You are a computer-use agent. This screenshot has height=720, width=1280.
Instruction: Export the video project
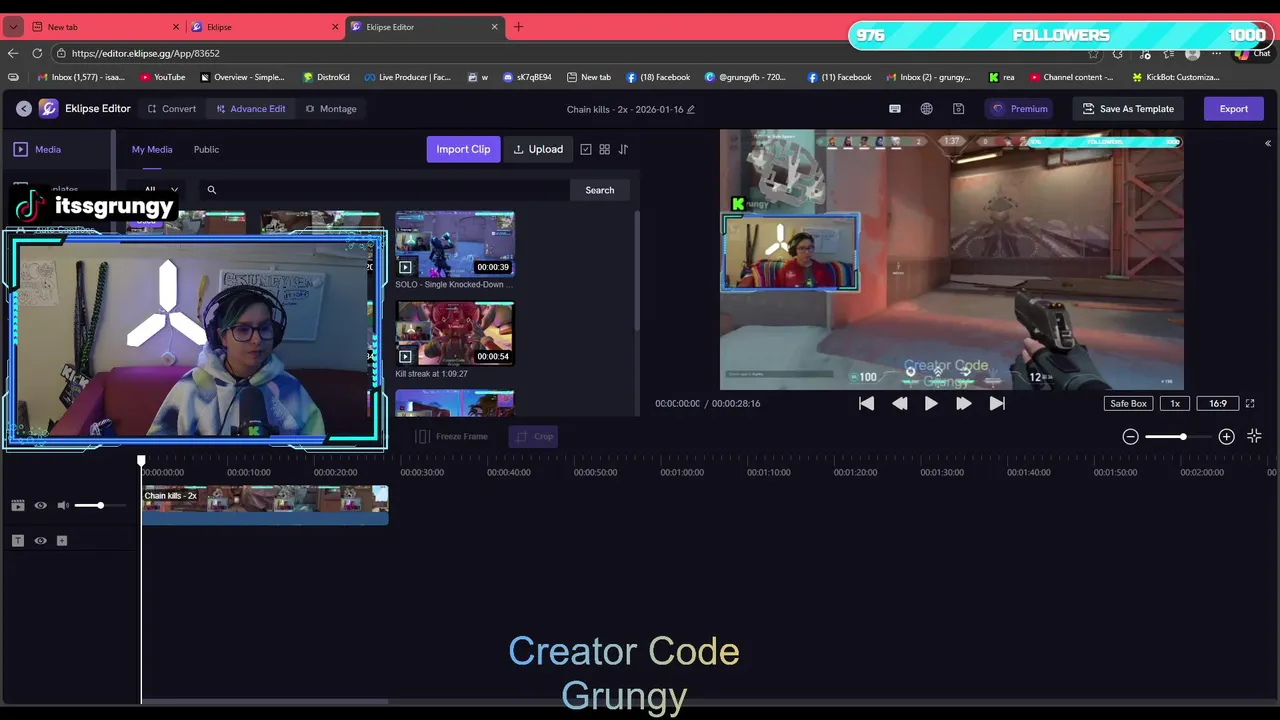[x=1233, y=109]
